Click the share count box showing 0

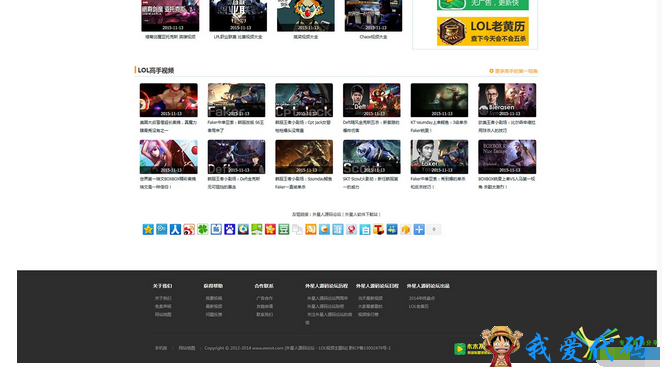(x=434, y=230)
